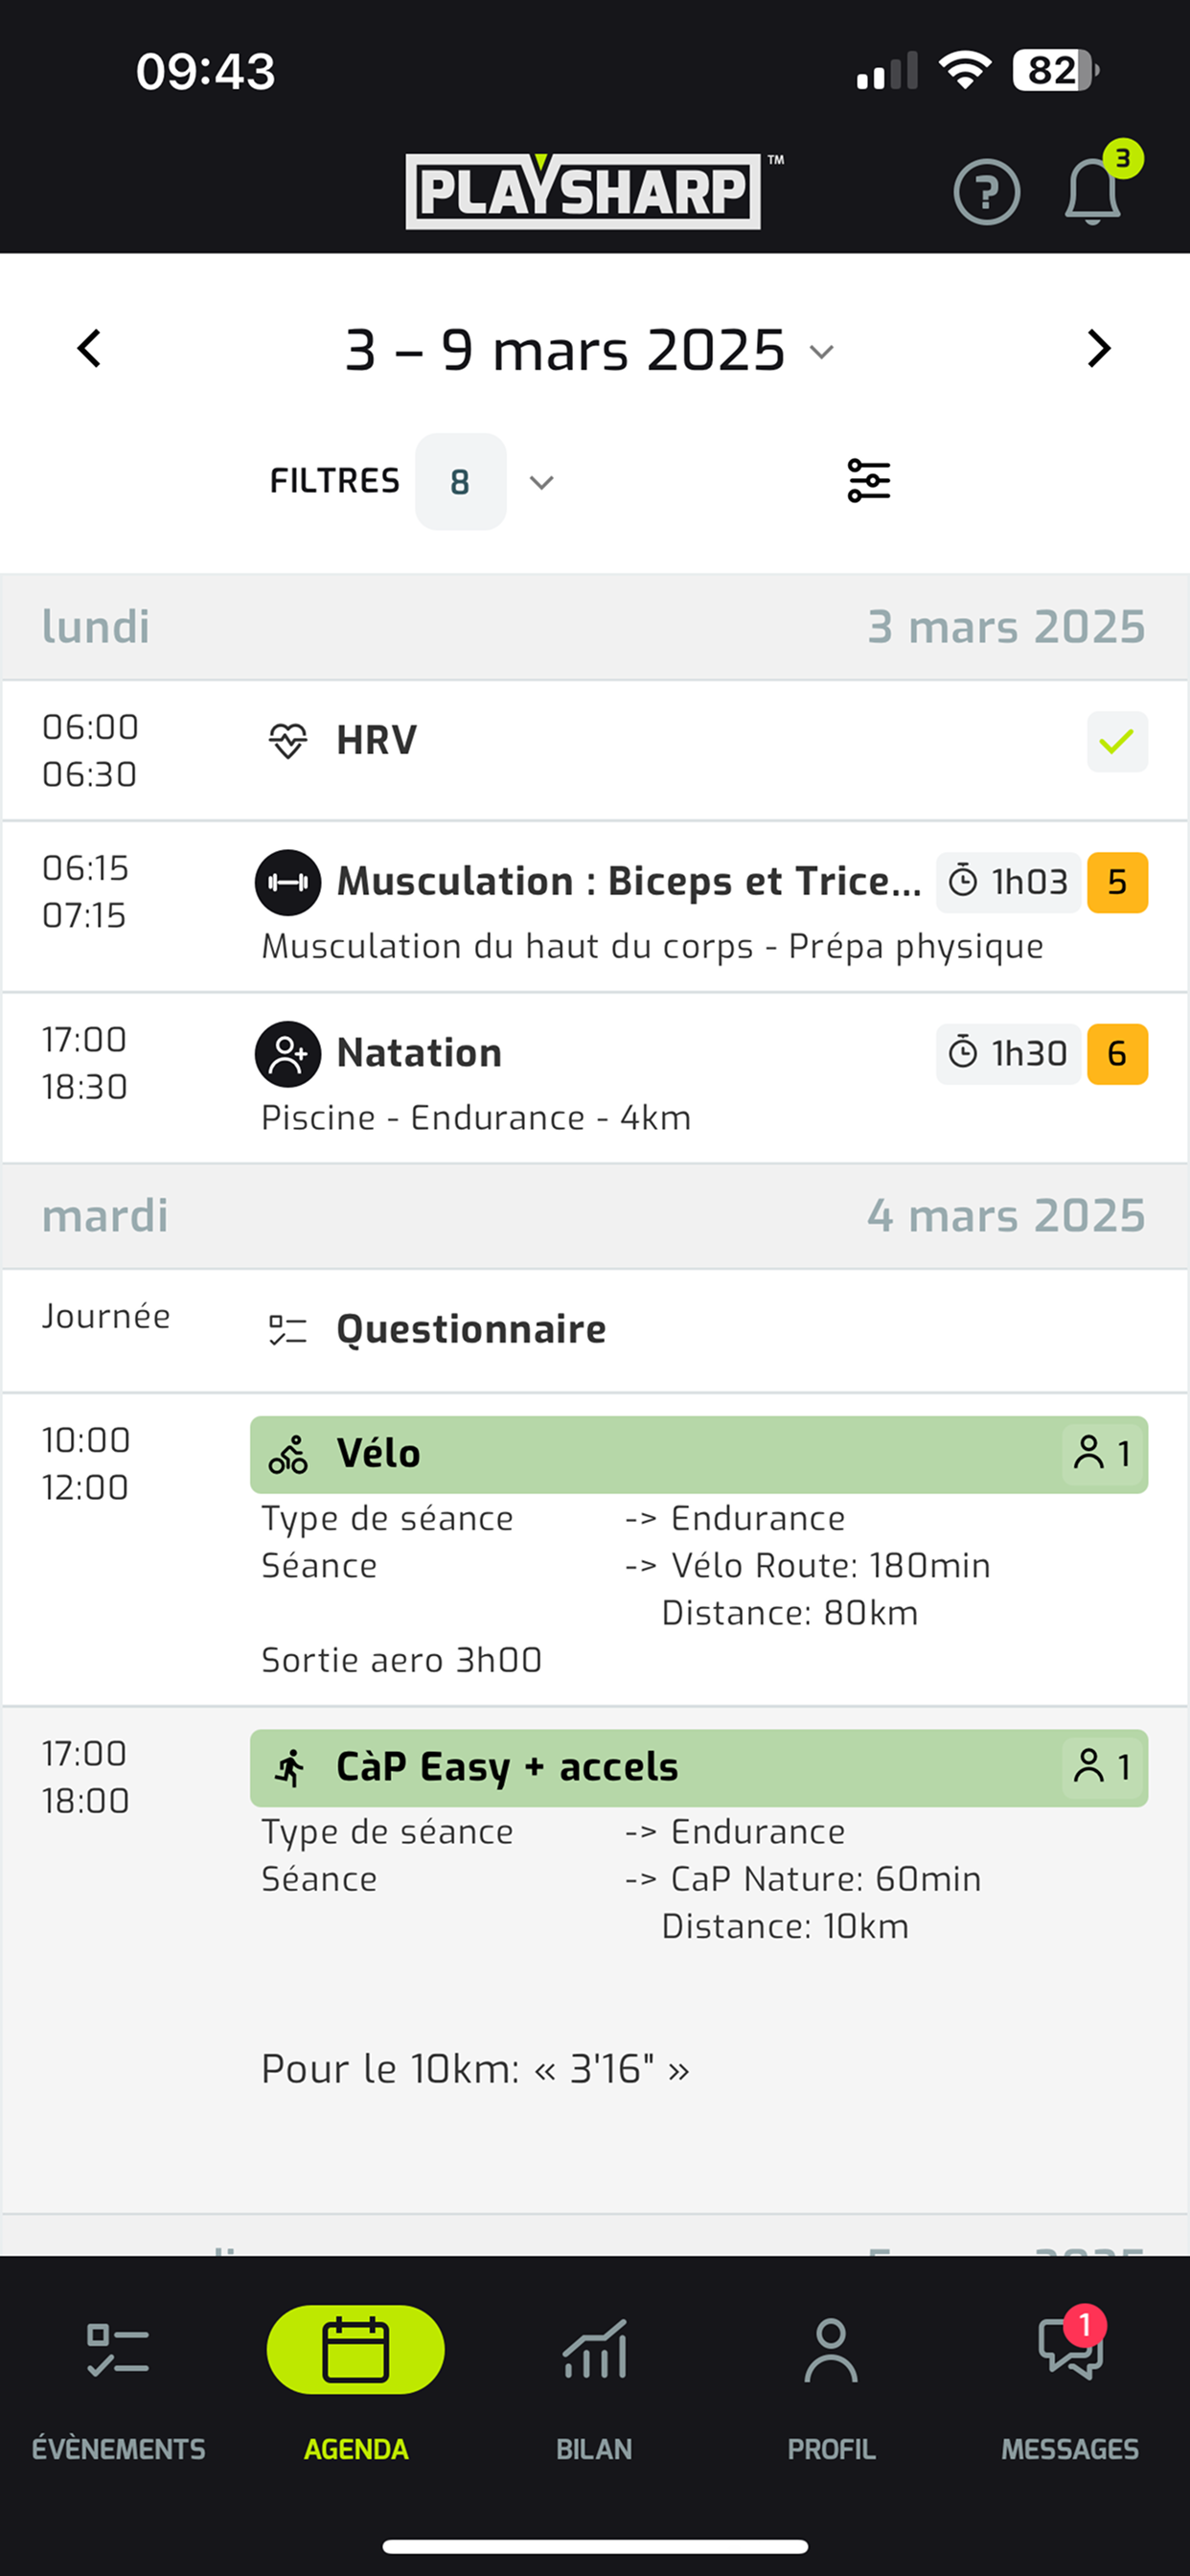This screenshot has width=1190, height=2576.
Task: Switch to the BILAN tab
Action: coord(594,2380)
